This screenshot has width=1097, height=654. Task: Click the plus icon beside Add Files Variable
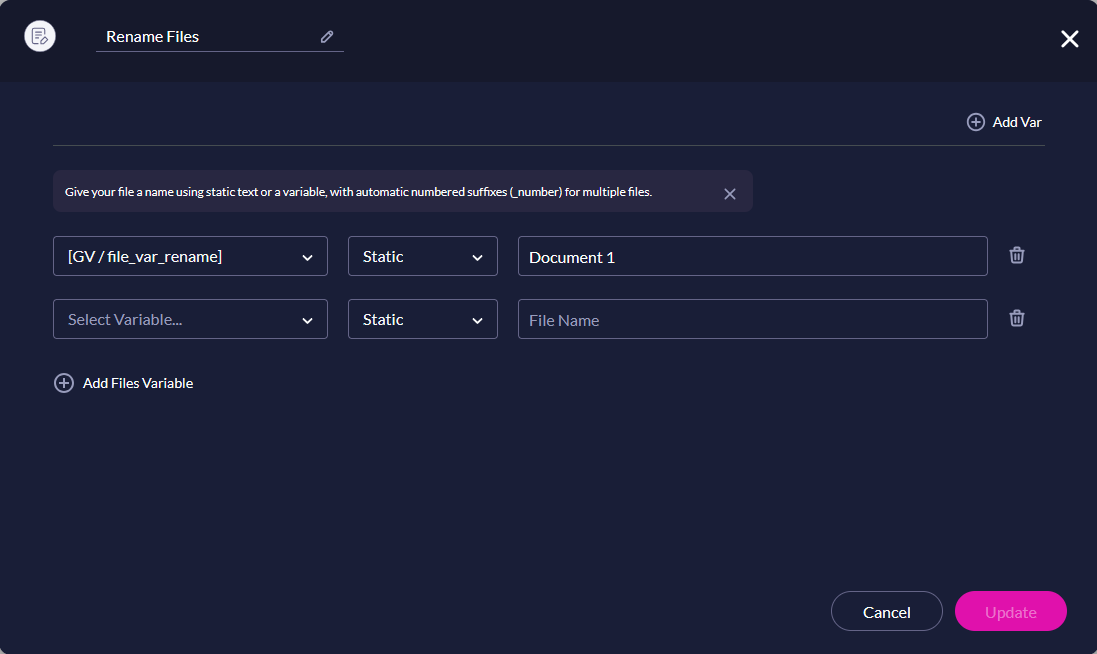click(64, 382)
